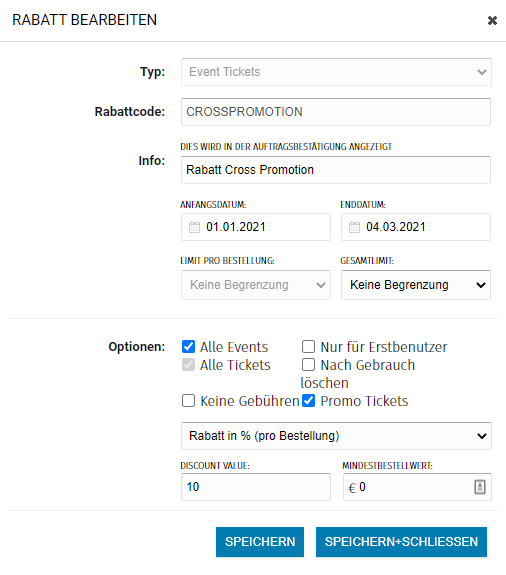506x575 pixels.
Task: Expand the Limit pro Bestellung dropdown
Action: 256,285
